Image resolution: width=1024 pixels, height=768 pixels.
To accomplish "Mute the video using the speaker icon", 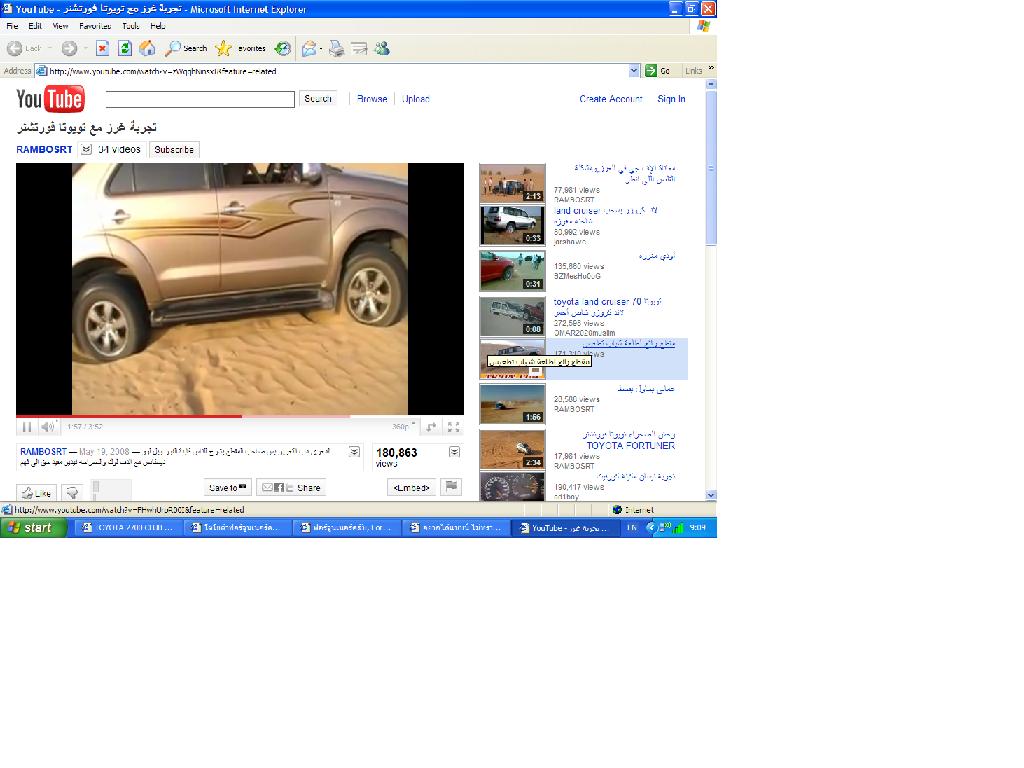I will pyautogui.click(x=47, y=427).
